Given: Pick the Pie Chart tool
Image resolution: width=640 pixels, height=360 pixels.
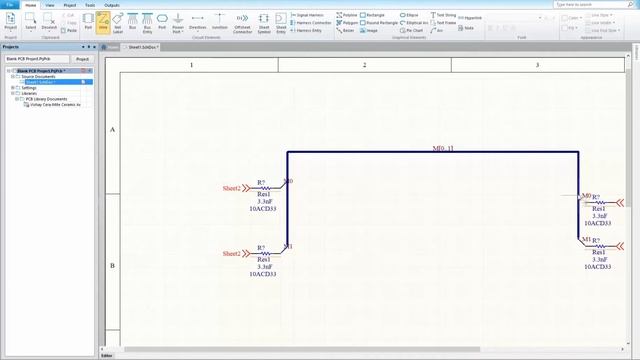Looking at the screenshot, I should point(411,30).
